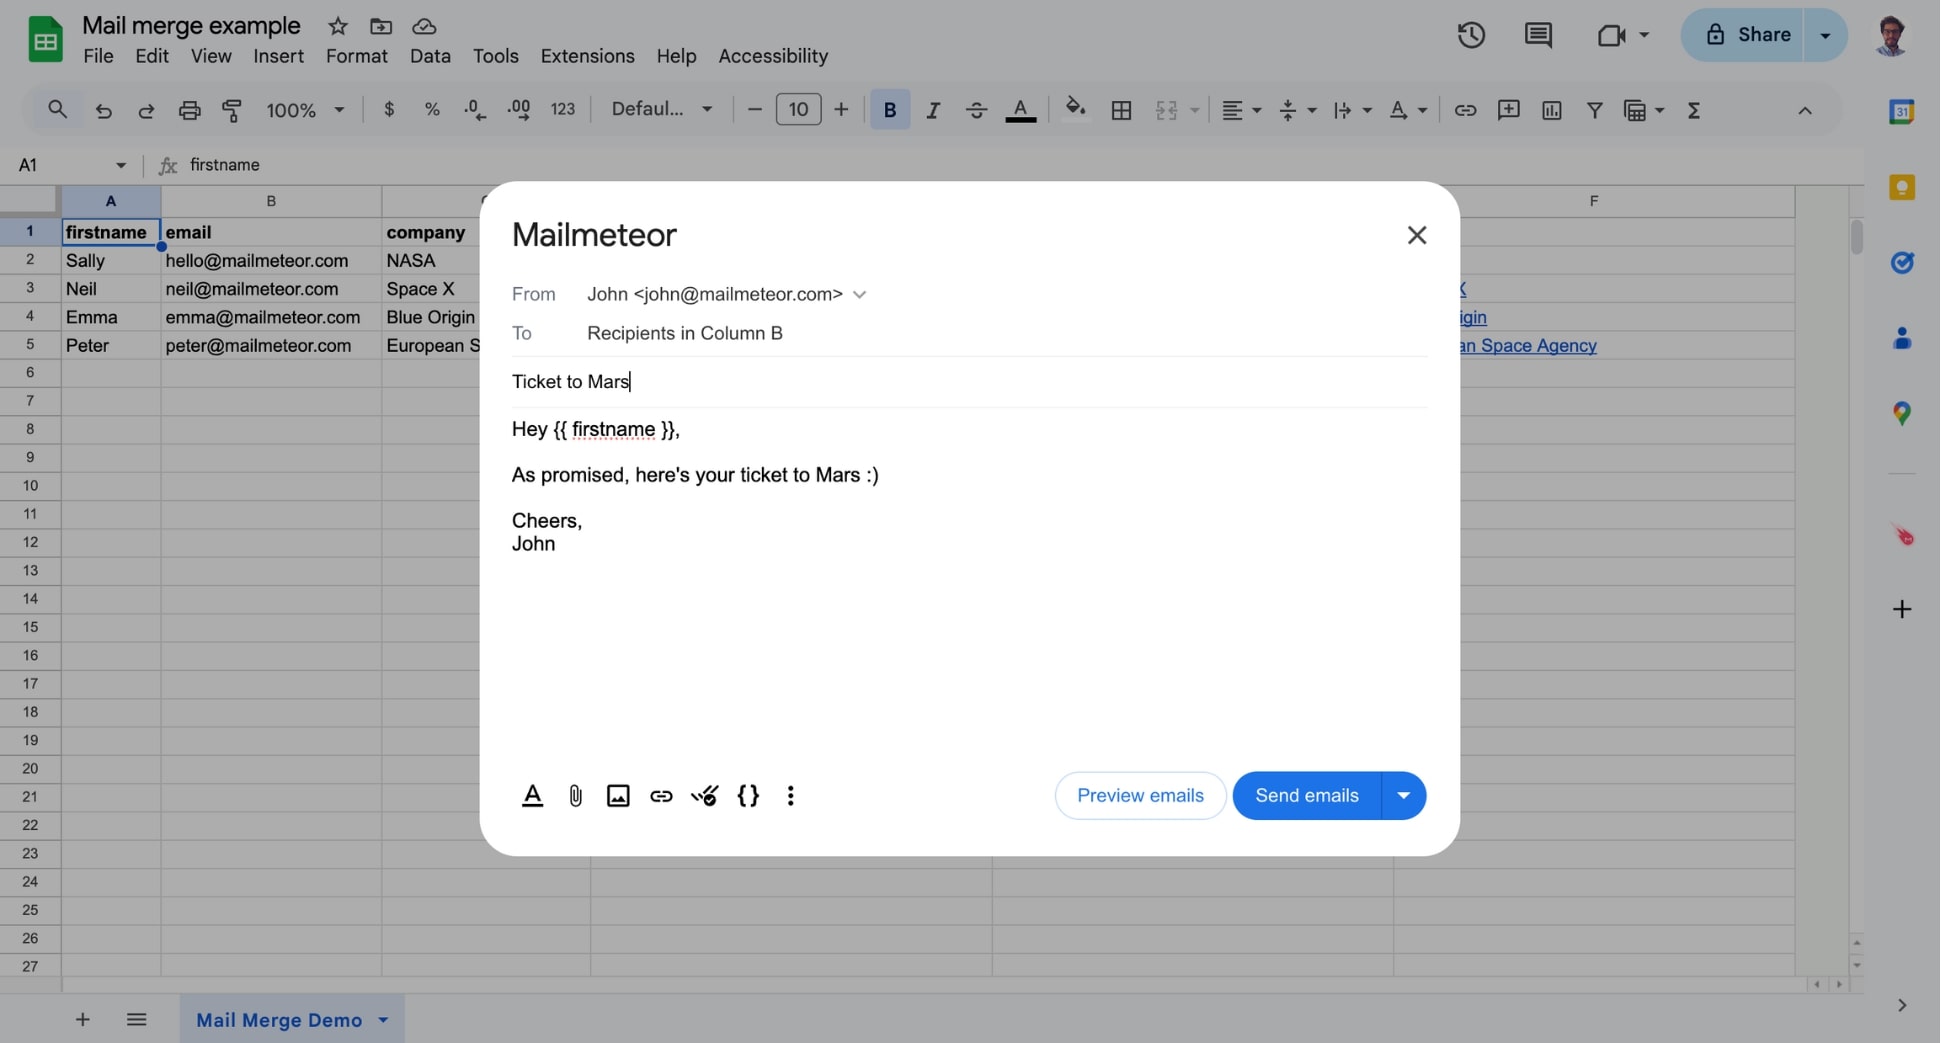This screenshot has height=1043, width=1941.
Task: Open Google Maps in side panel
Action: click(1901, 413)
